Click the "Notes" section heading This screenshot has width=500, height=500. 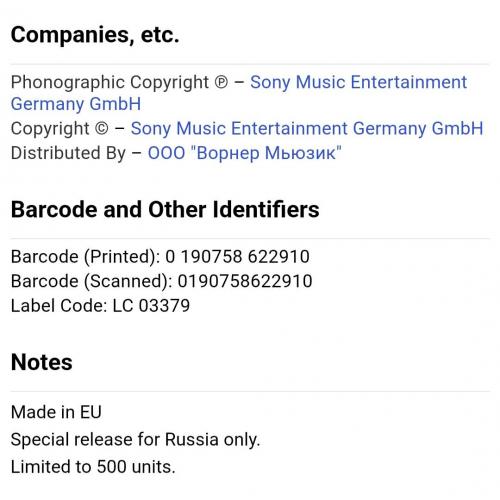pyautogui.click(x=42, y=362)
